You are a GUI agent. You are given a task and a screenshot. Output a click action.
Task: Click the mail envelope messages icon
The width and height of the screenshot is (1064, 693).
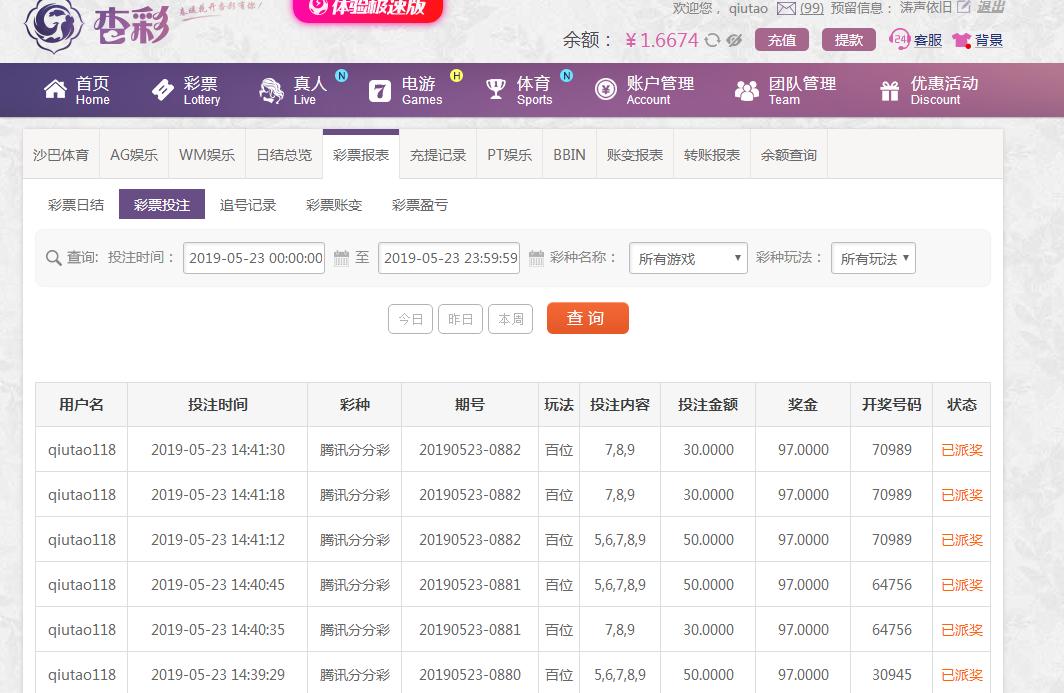click(x=786, y=8)
